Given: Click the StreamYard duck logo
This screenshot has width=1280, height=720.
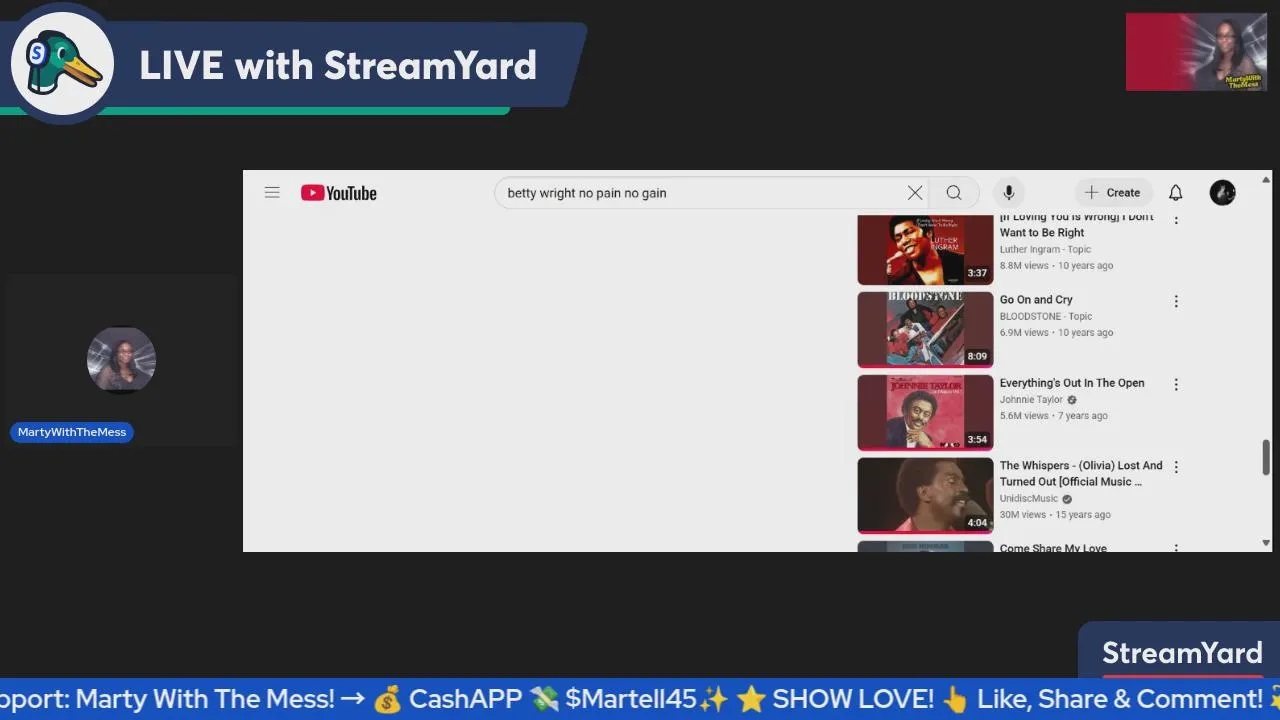Looking at the screenshot, I should point(62,64).
